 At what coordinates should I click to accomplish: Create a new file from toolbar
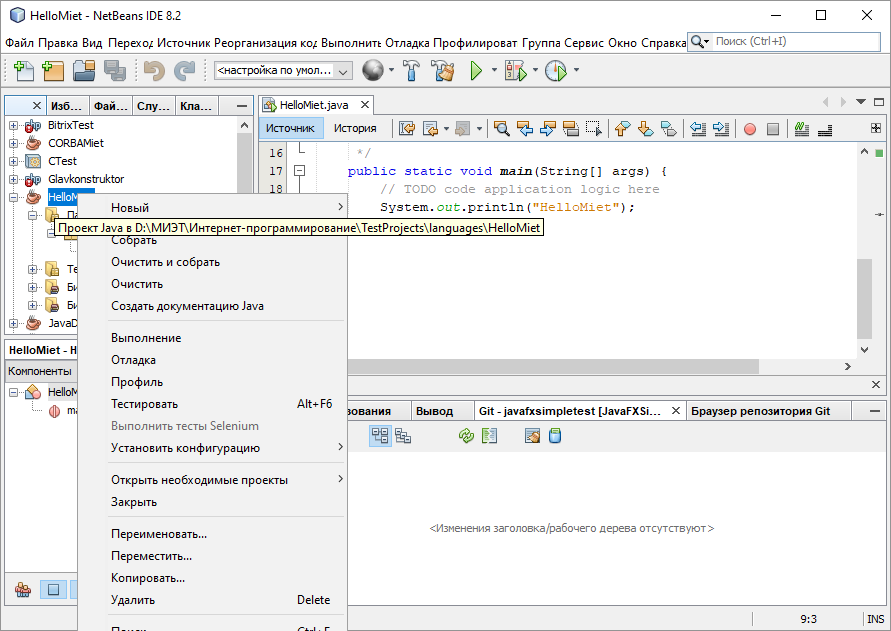click(23, 70)
